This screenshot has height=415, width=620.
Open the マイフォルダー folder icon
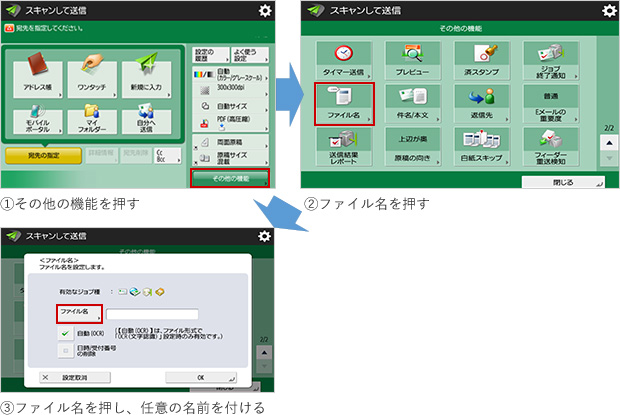pos(92,120)
